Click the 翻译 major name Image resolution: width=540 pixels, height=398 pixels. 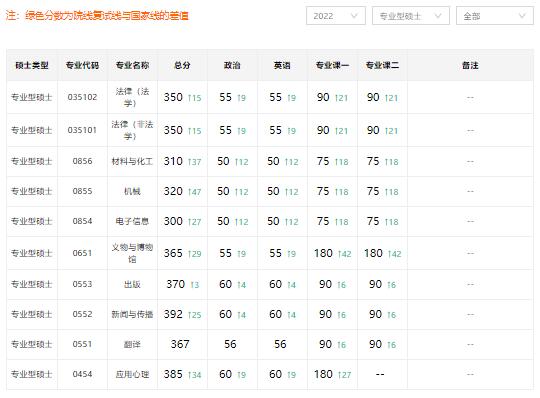(132, 344)
